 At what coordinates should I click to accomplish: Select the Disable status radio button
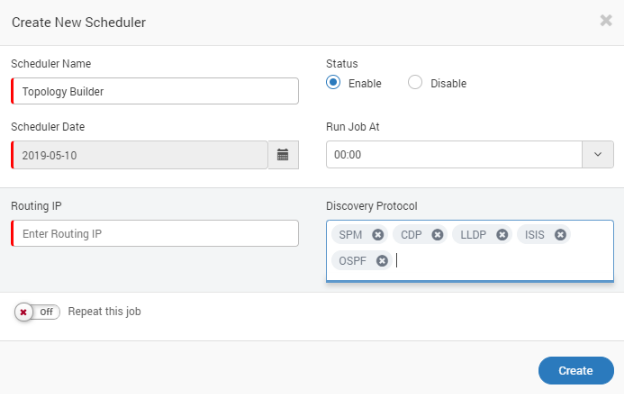(415, 82)
